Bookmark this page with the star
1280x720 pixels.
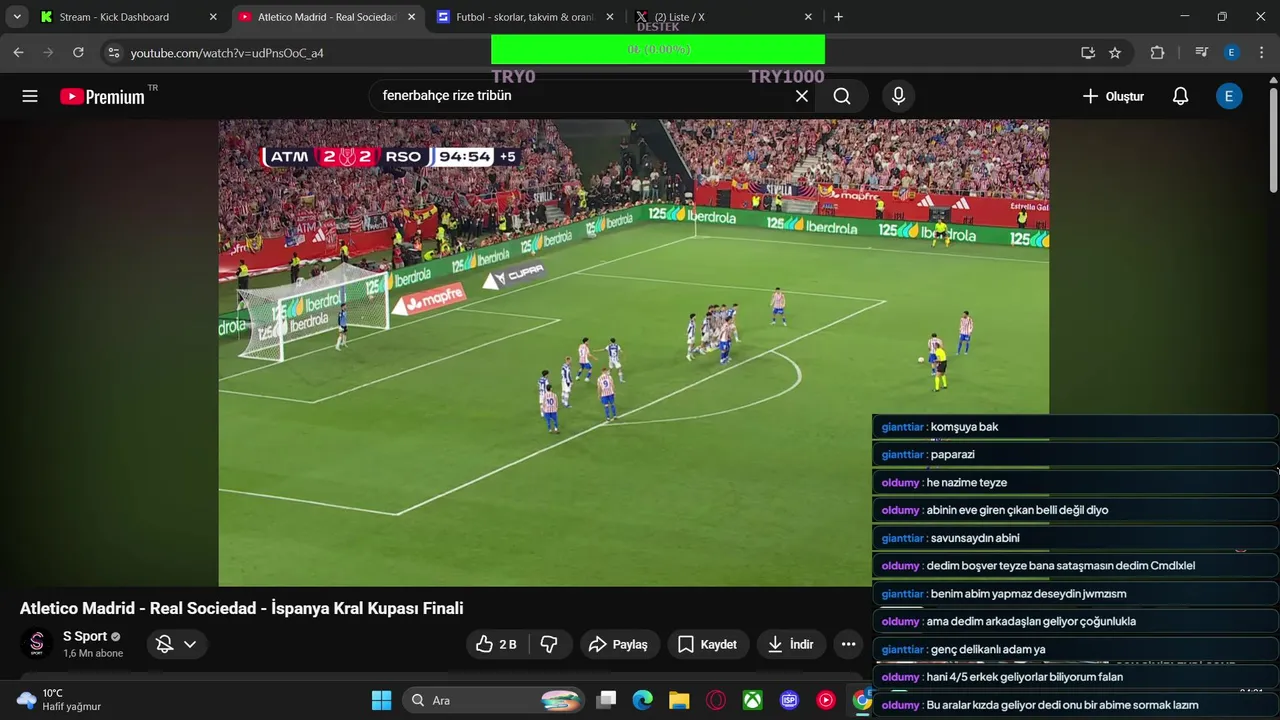pos(1115,52)
